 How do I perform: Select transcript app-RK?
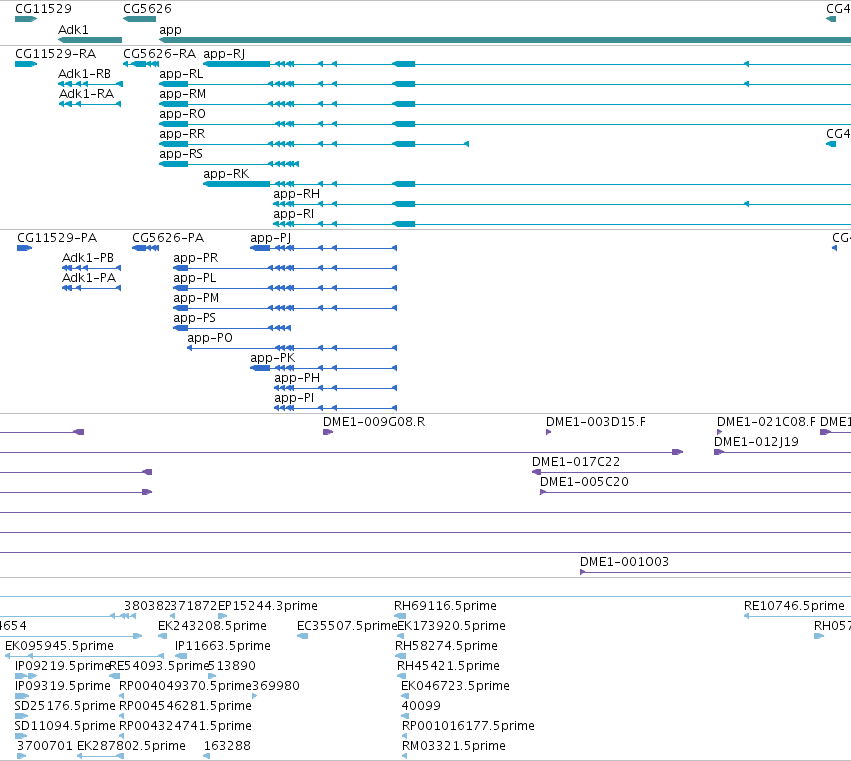tap(527, 184)
